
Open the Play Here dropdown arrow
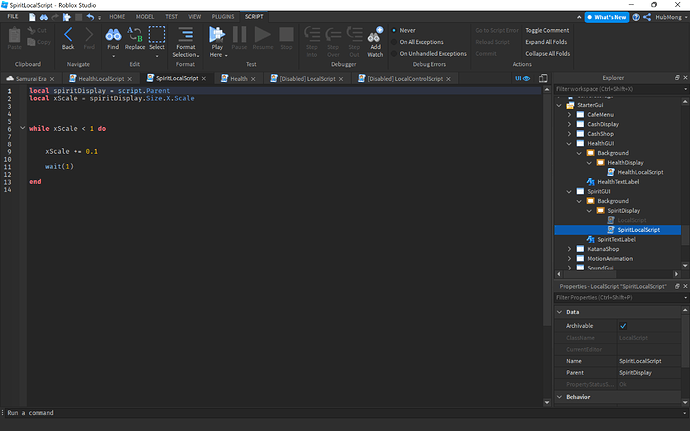pos(226,55)
